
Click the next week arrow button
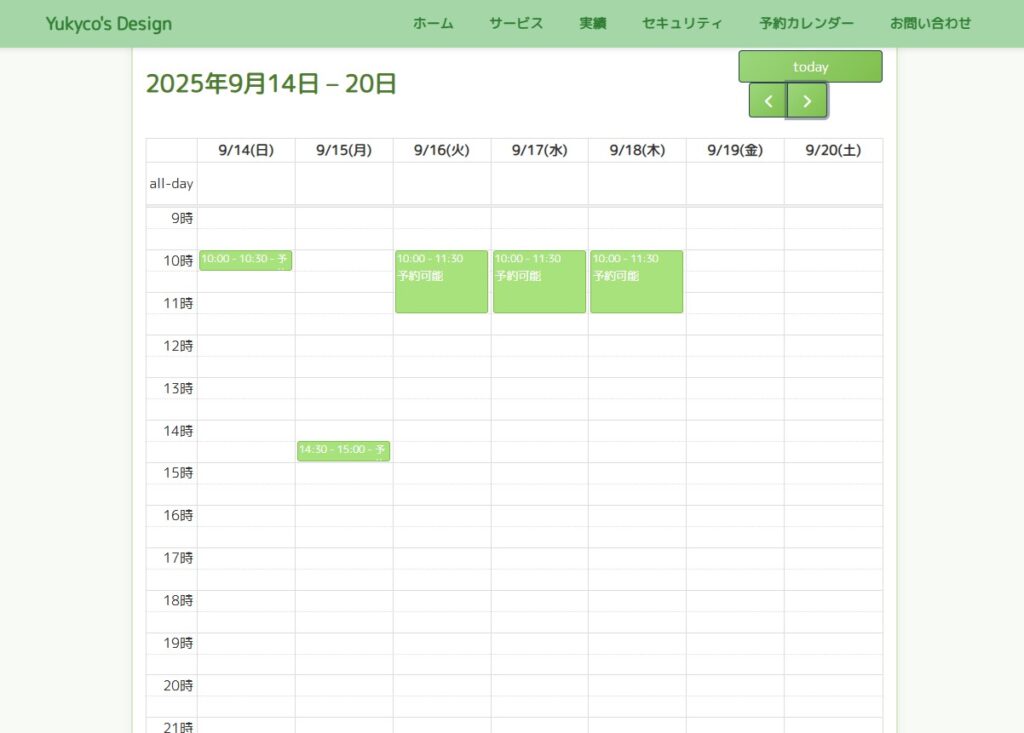pos(807,101)
